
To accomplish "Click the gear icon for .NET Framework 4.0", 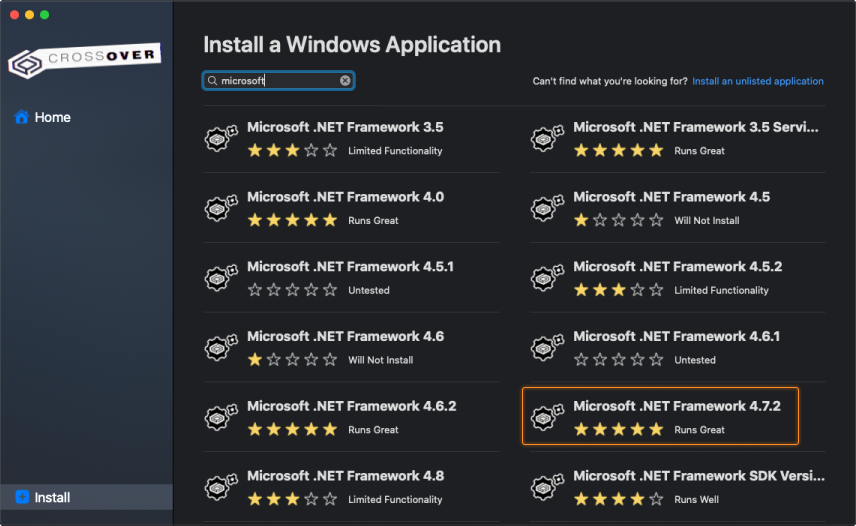I will [x=221, y=208].
